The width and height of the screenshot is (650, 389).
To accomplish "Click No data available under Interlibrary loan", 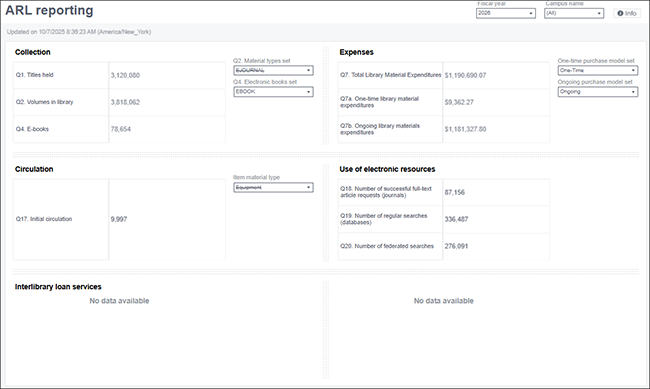I will pos(119,301).
